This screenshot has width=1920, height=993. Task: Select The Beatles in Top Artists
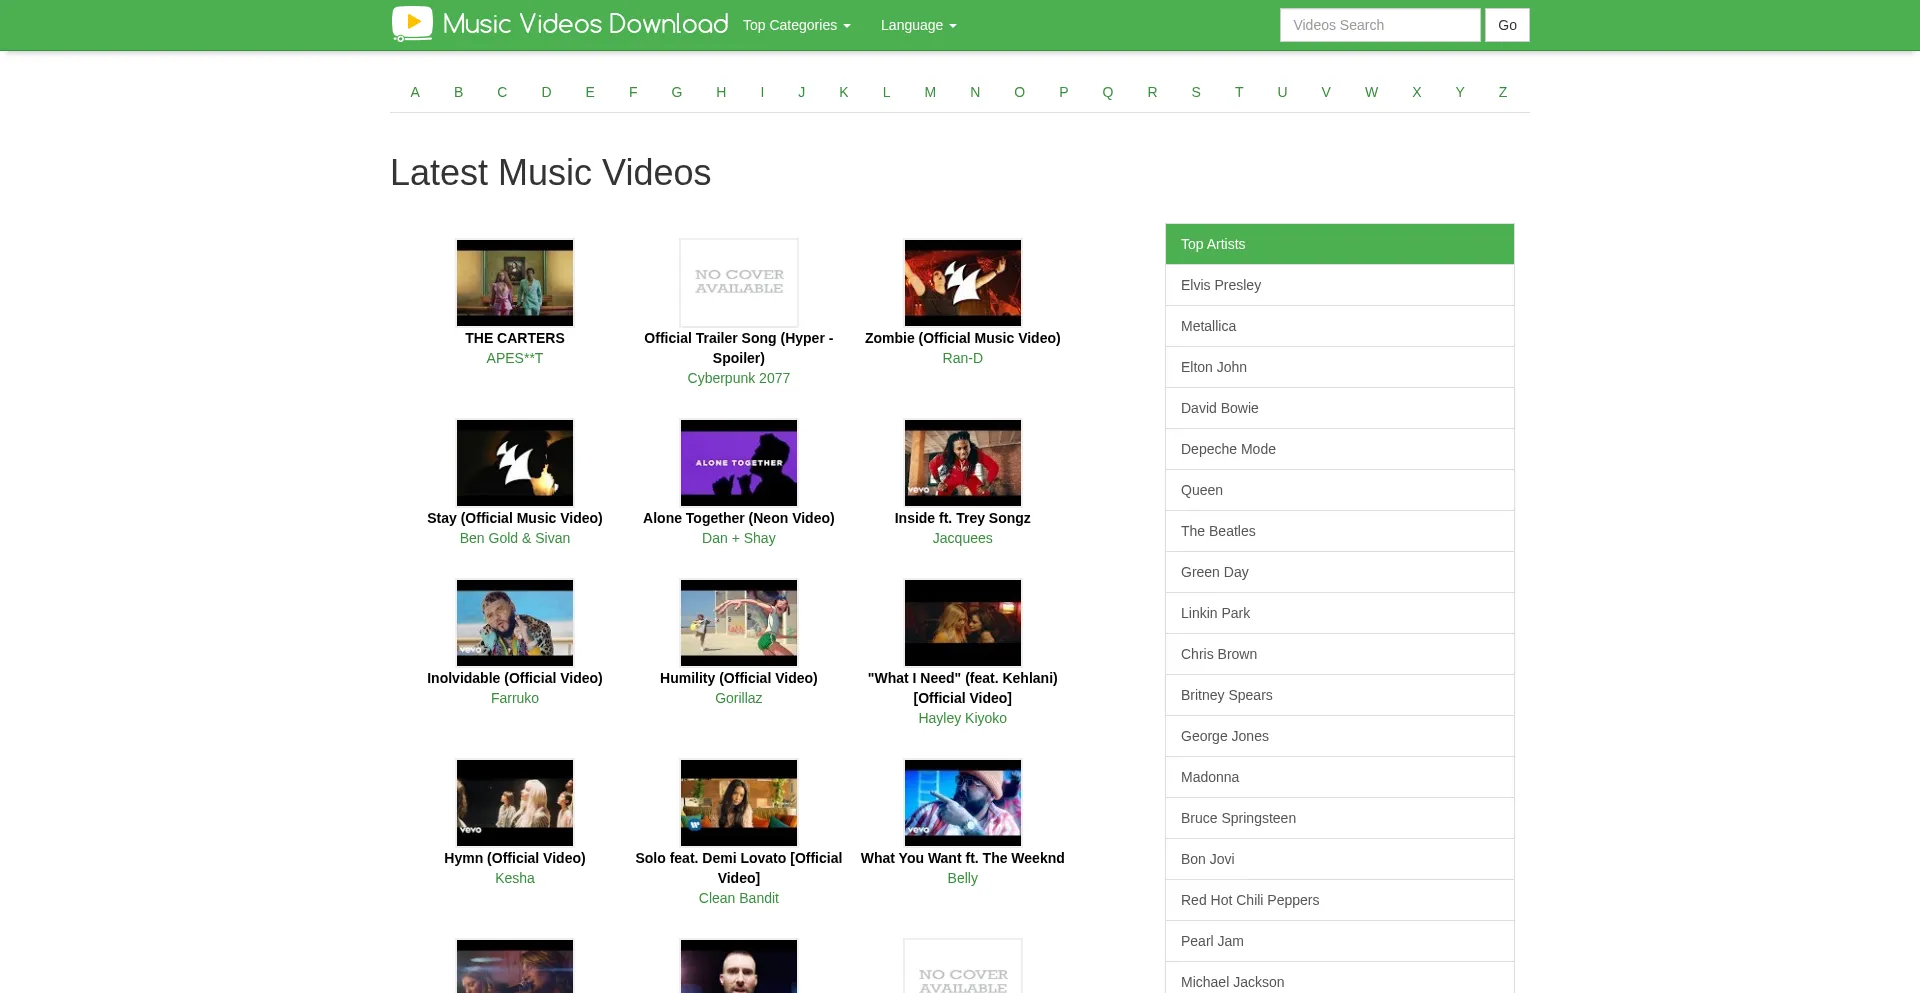(1340, 531)
